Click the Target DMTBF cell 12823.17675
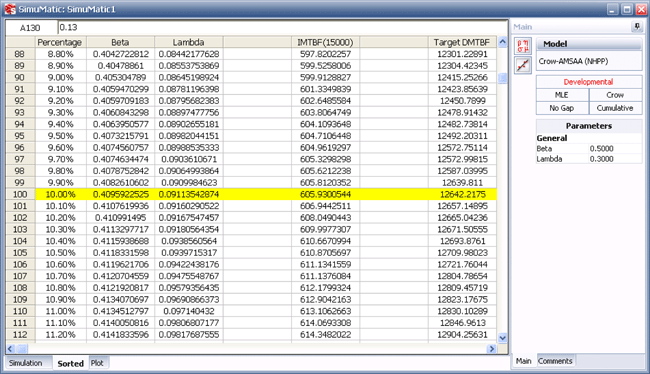 tap(462, 299)
